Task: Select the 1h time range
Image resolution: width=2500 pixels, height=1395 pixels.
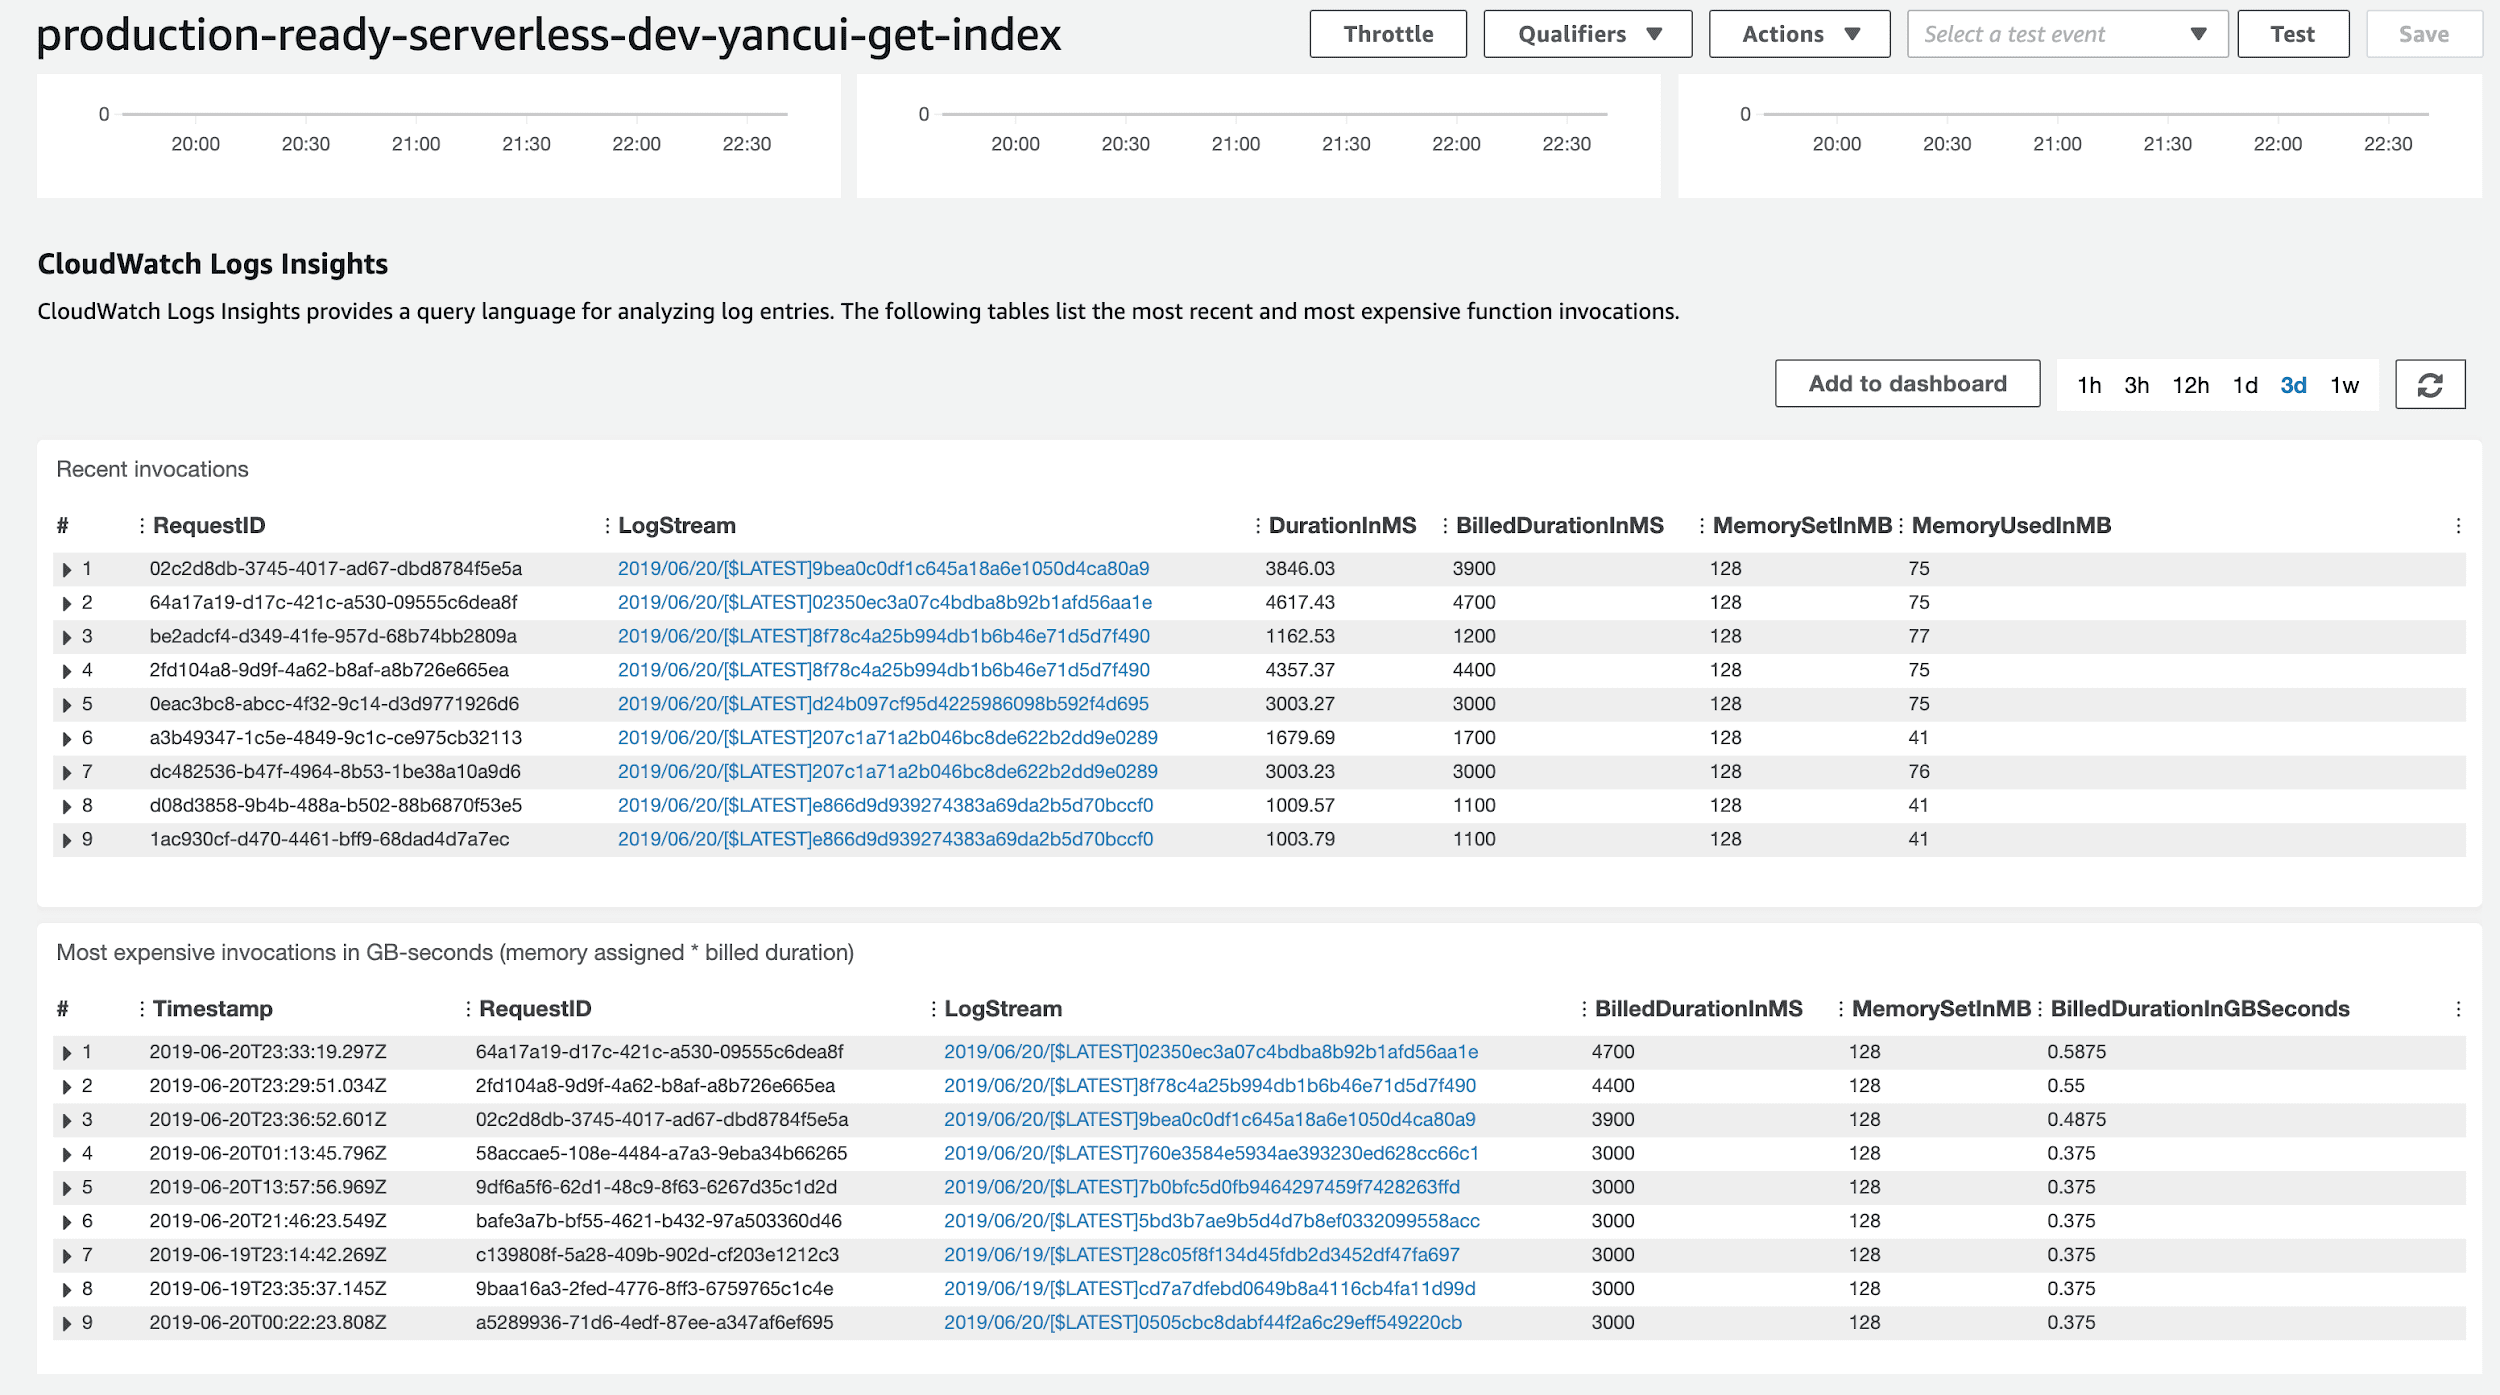Action: point(2089,384)
